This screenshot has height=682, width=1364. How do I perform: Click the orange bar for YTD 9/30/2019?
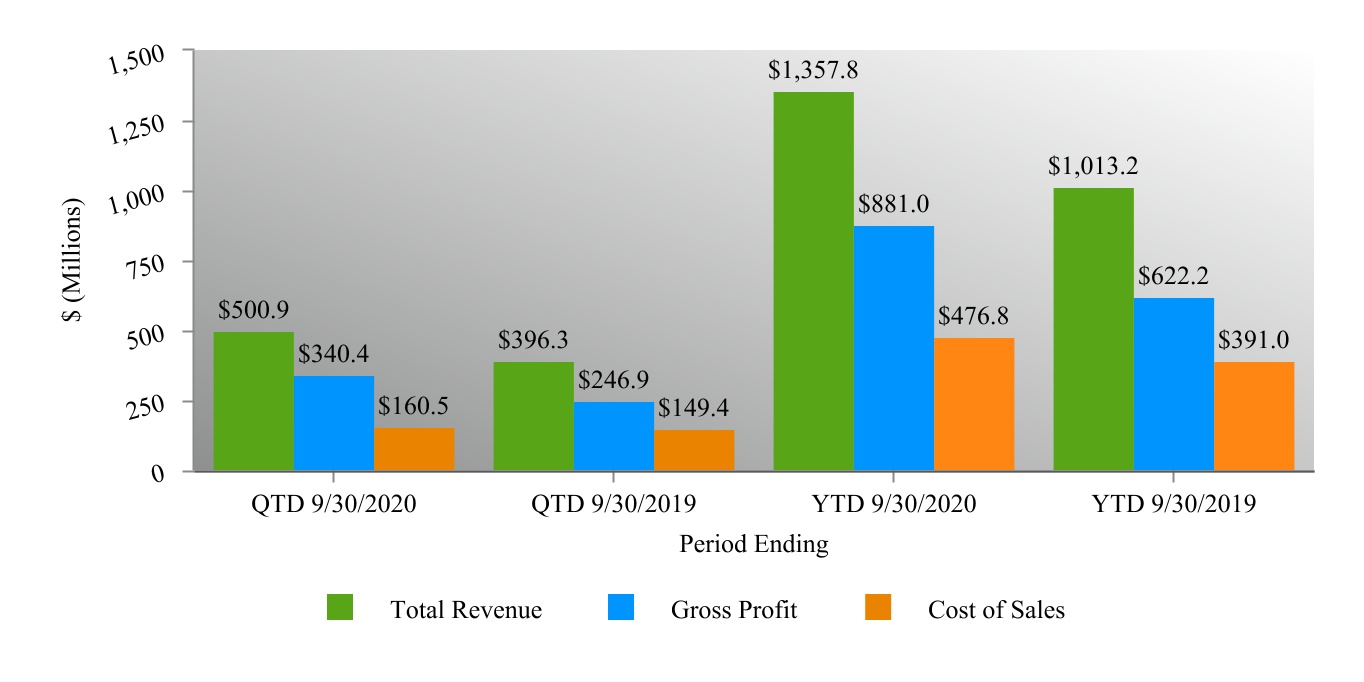click(1254, 416)
